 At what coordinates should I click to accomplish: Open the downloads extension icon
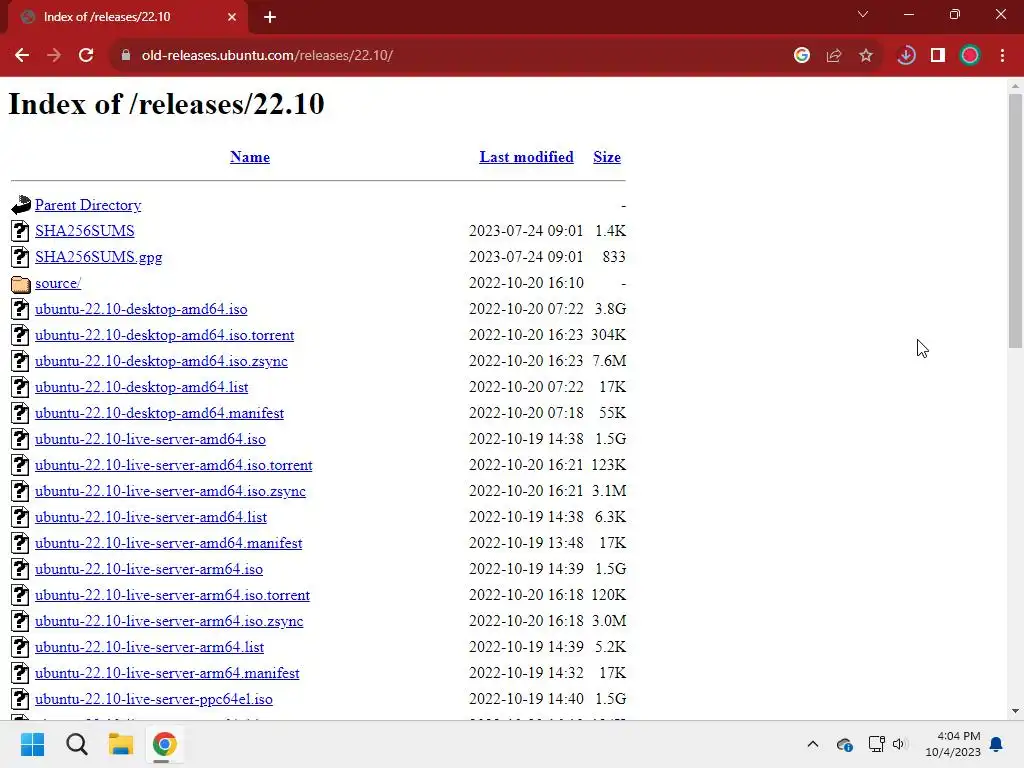(x=906, y=56)
